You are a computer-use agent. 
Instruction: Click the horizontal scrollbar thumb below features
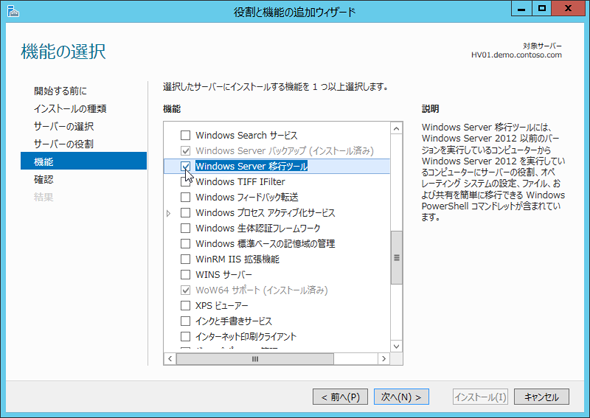[x=255, y=359]
